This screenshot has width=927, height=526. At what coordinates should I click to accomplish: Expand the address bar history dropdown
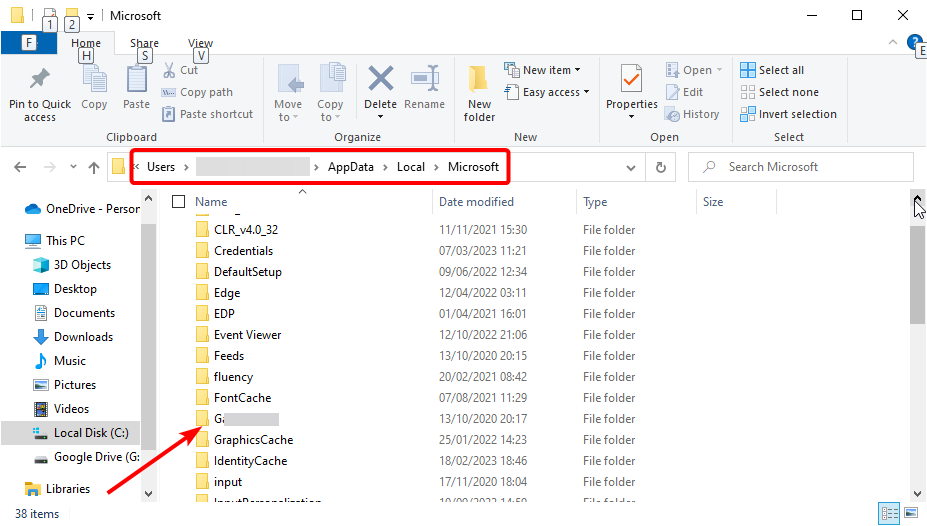point(631,168)
